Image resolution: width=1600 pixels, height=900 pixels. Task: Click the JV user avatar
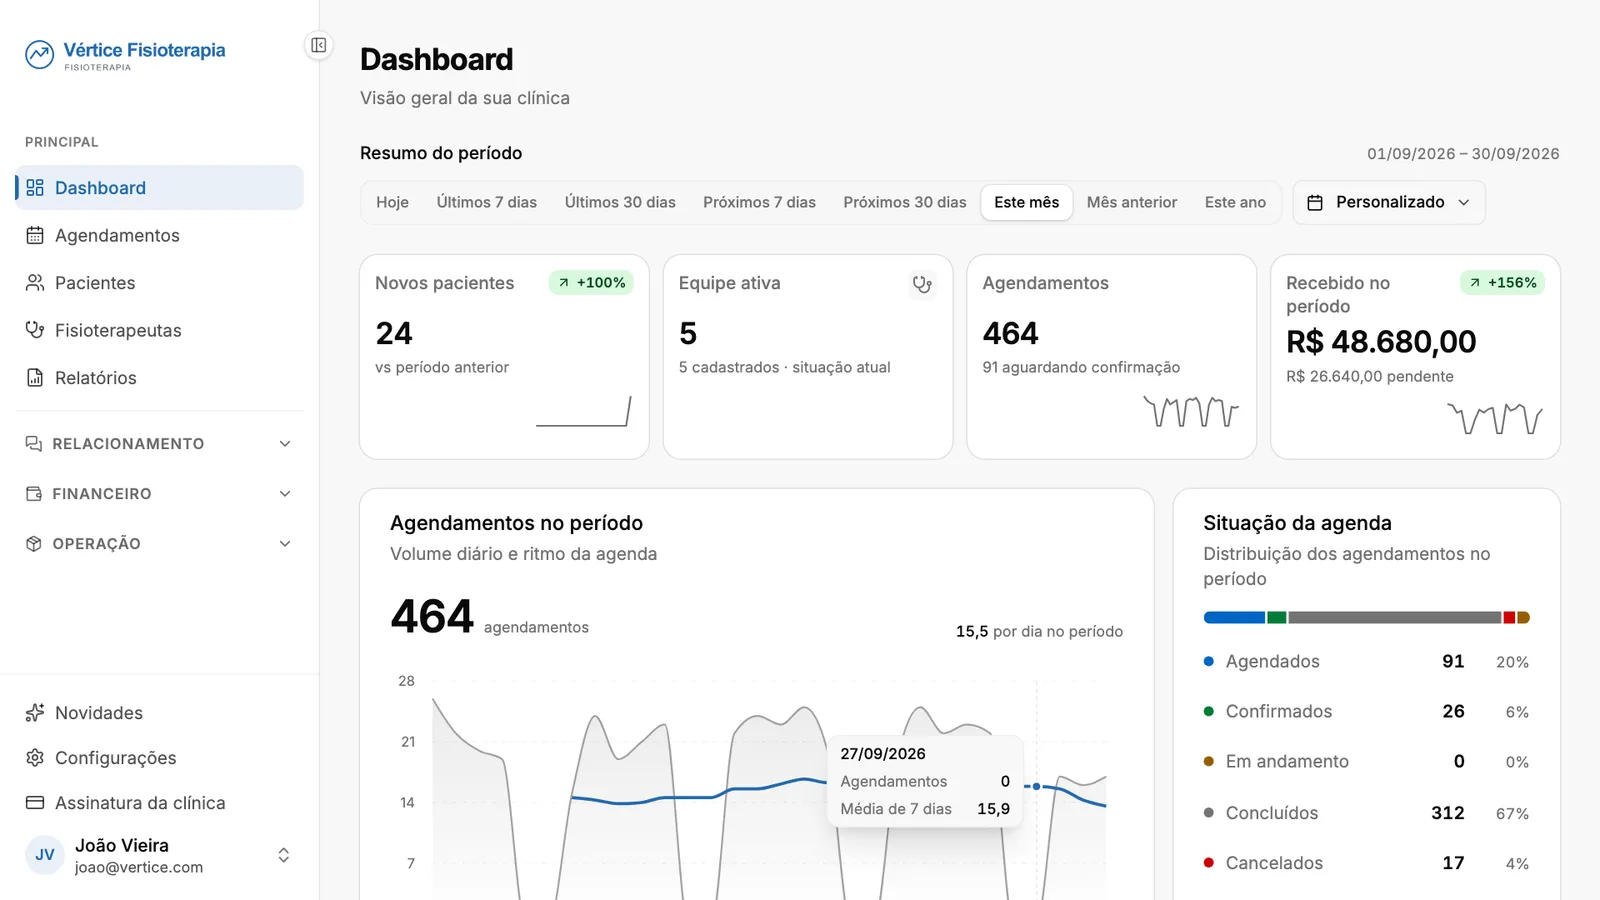pyautogui.click(x=45, y=855)
